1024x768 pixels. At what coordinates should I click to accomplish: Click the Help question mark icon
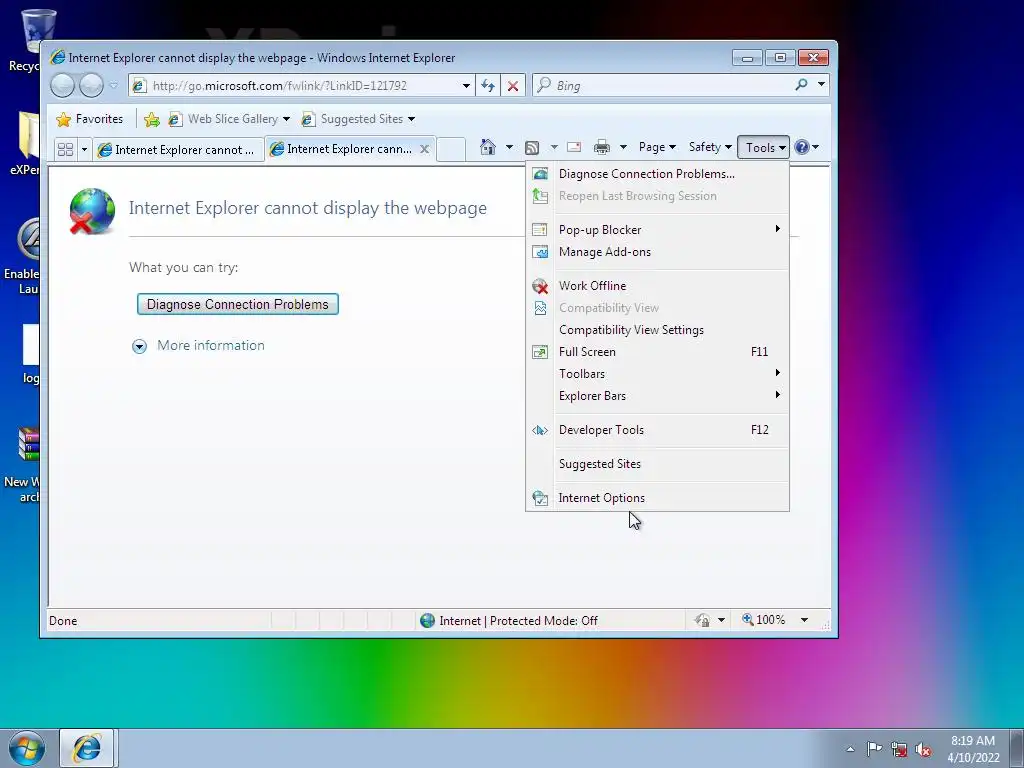[802, 147]
